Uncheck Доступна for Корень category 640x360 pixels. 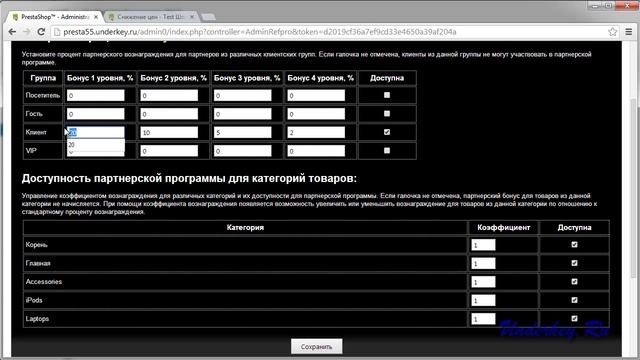pos(574,244)
